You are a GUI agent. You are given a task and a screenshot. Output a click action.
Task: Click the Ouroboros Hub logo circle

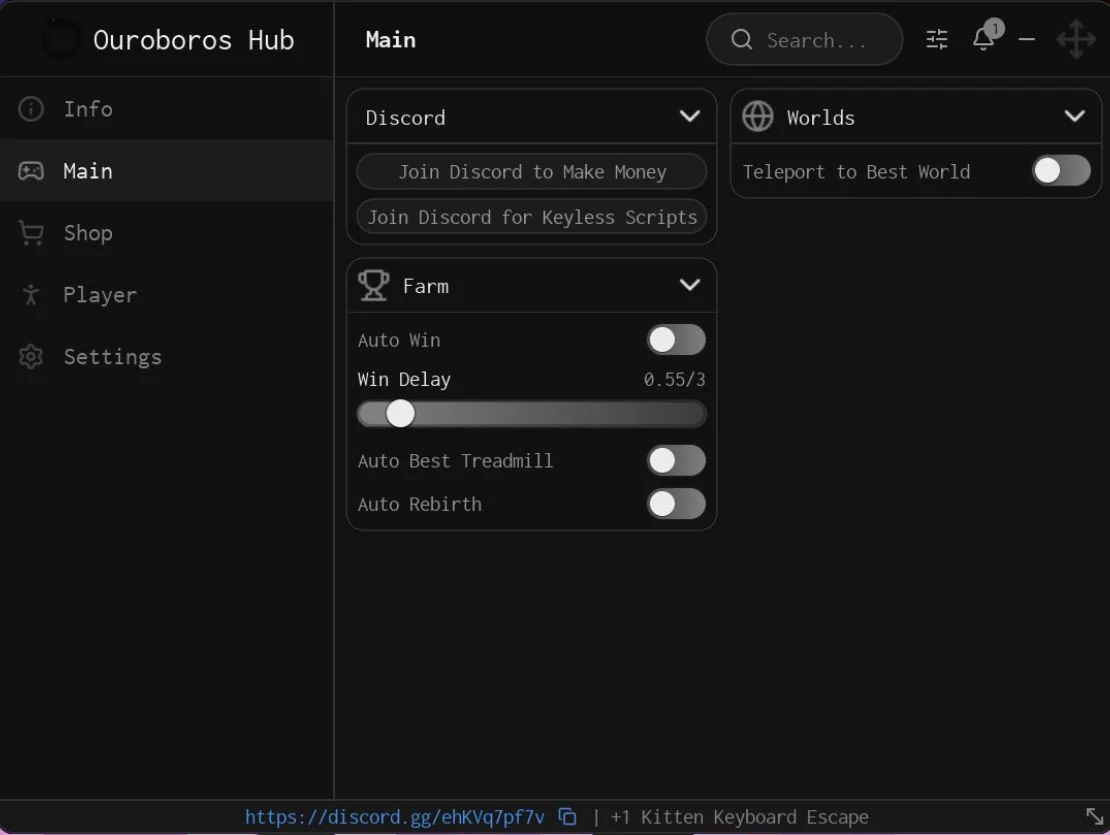coord(61,40)
